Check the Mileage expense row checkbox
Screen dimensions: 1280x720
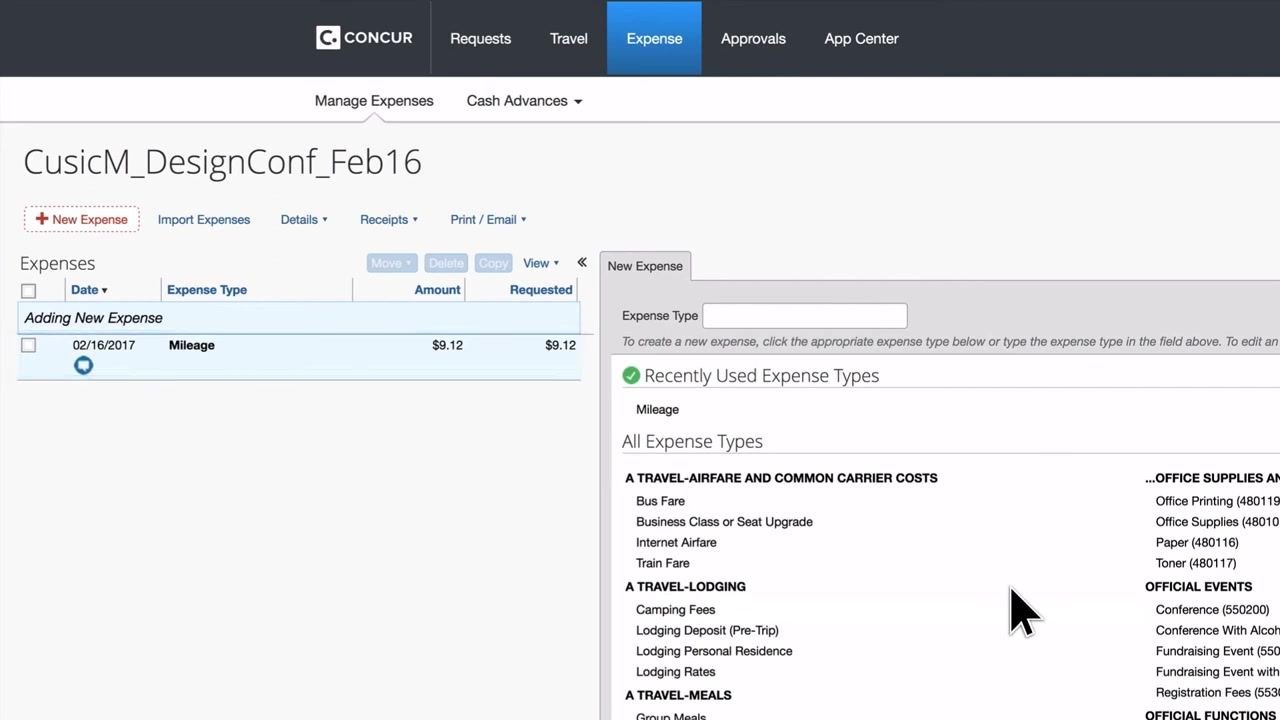[28, 345]
